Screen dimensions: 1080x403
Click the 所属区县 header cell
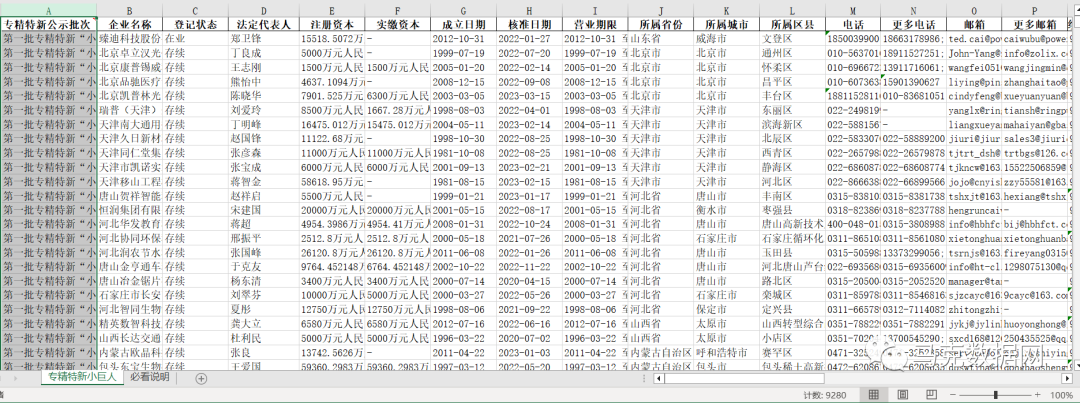pyautogui.click(x=792, y=24)
